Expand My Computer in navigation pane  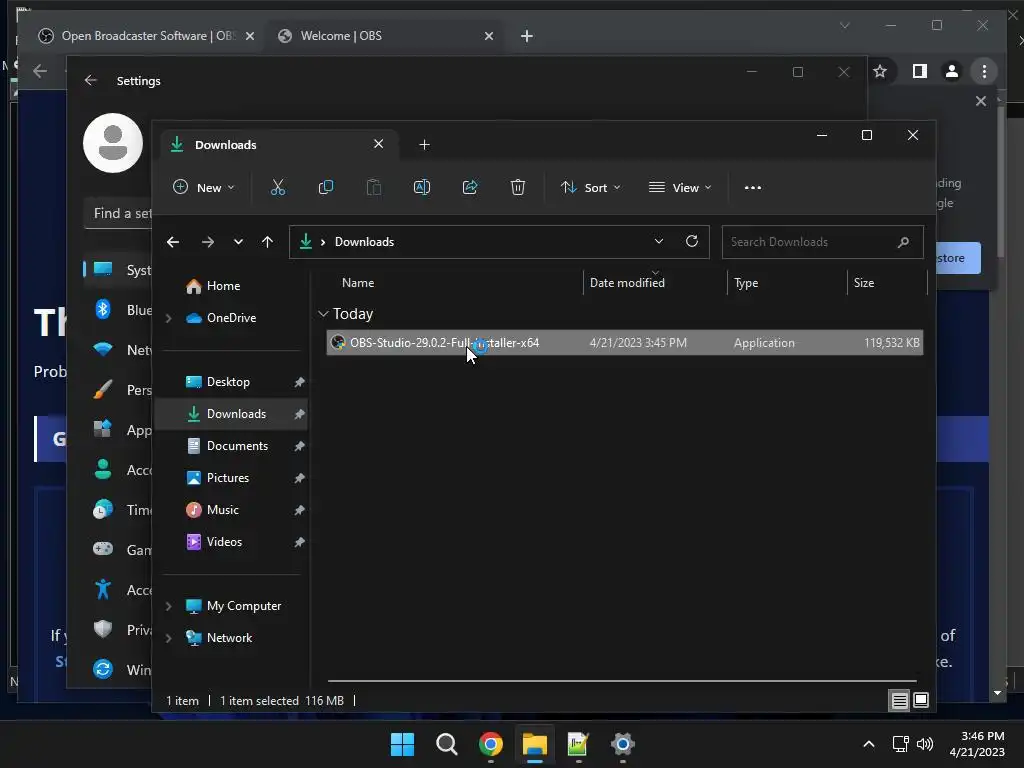(168, 606)
